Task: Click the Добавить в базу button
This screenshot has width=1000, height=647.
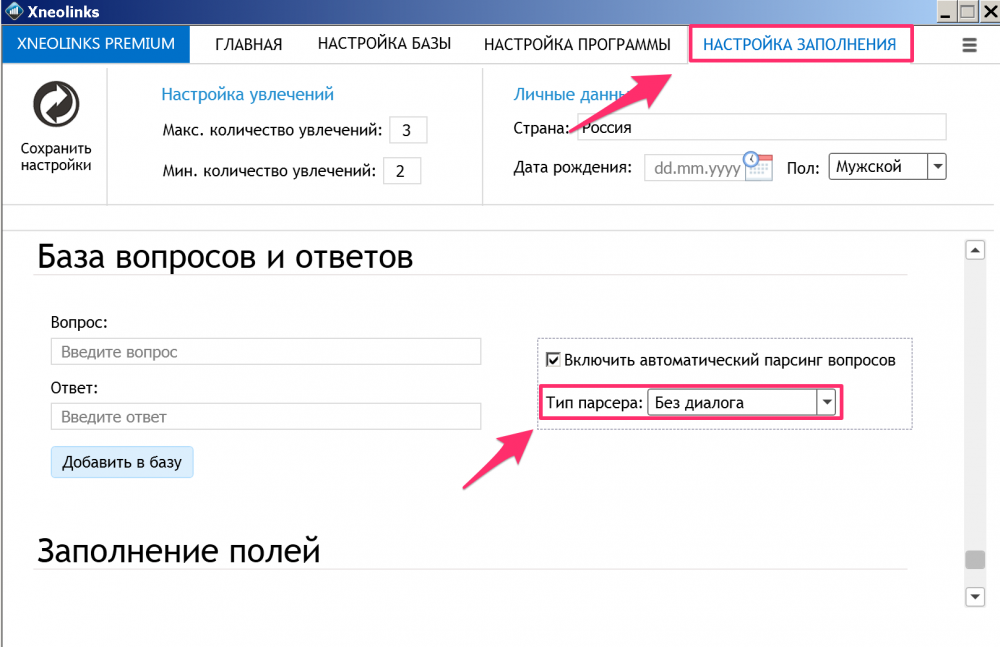Action: (122, 462)
